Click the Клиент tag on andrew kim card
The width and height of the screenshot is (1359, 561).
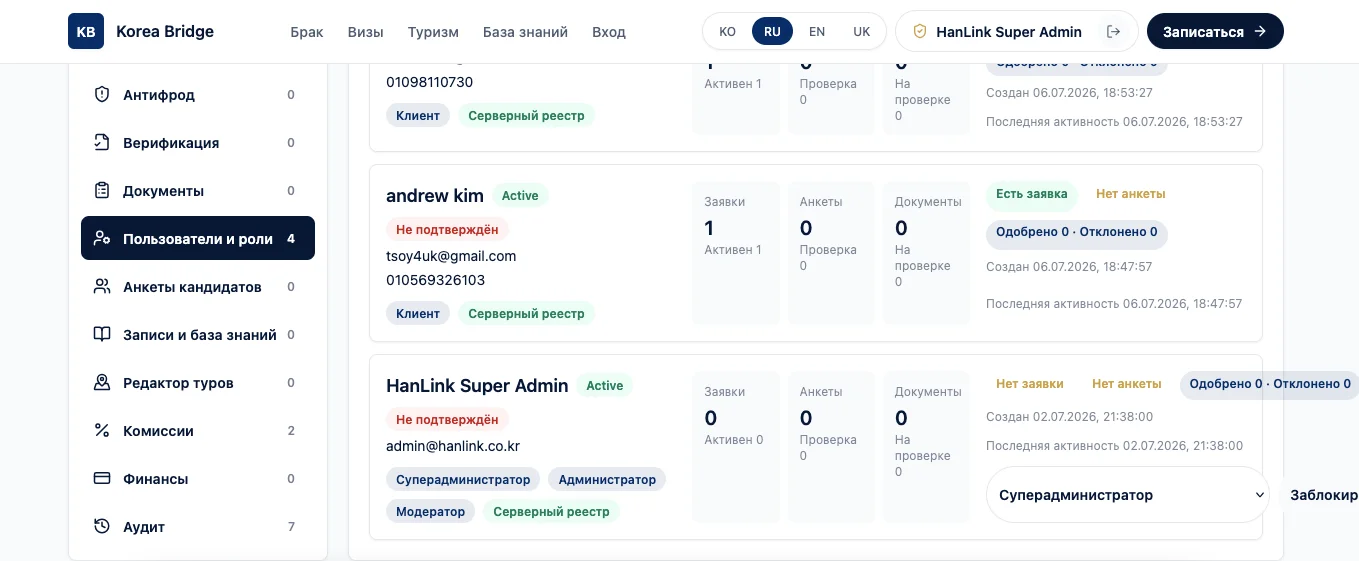click(418, 314)
